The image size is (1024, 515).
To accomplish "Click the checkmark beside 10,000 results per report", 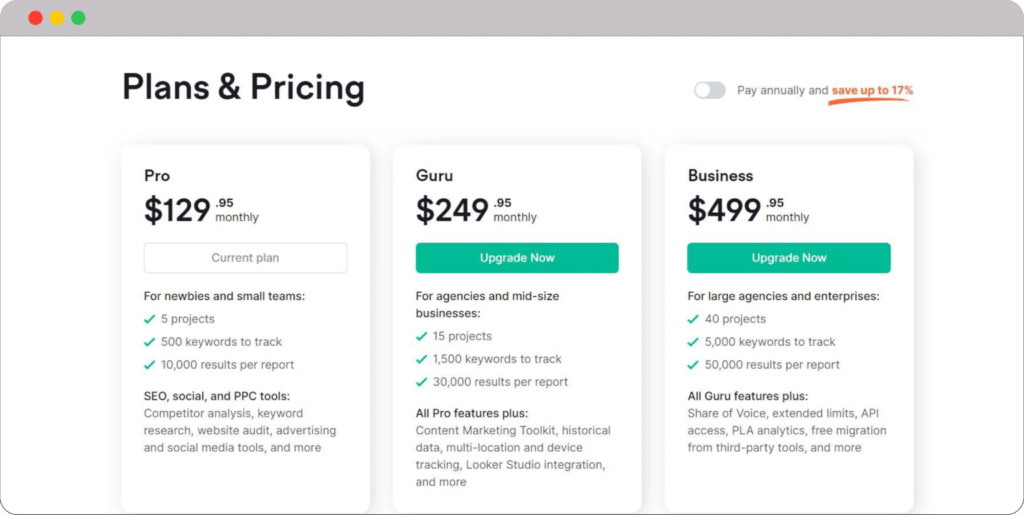I will [x=150, y=365].
